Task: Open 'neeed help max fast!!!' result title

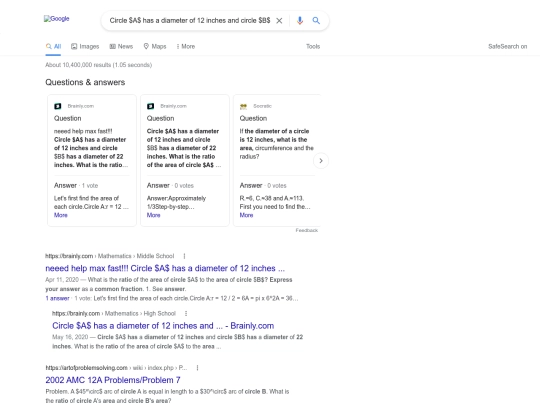Action: click(x=165, y=268)
